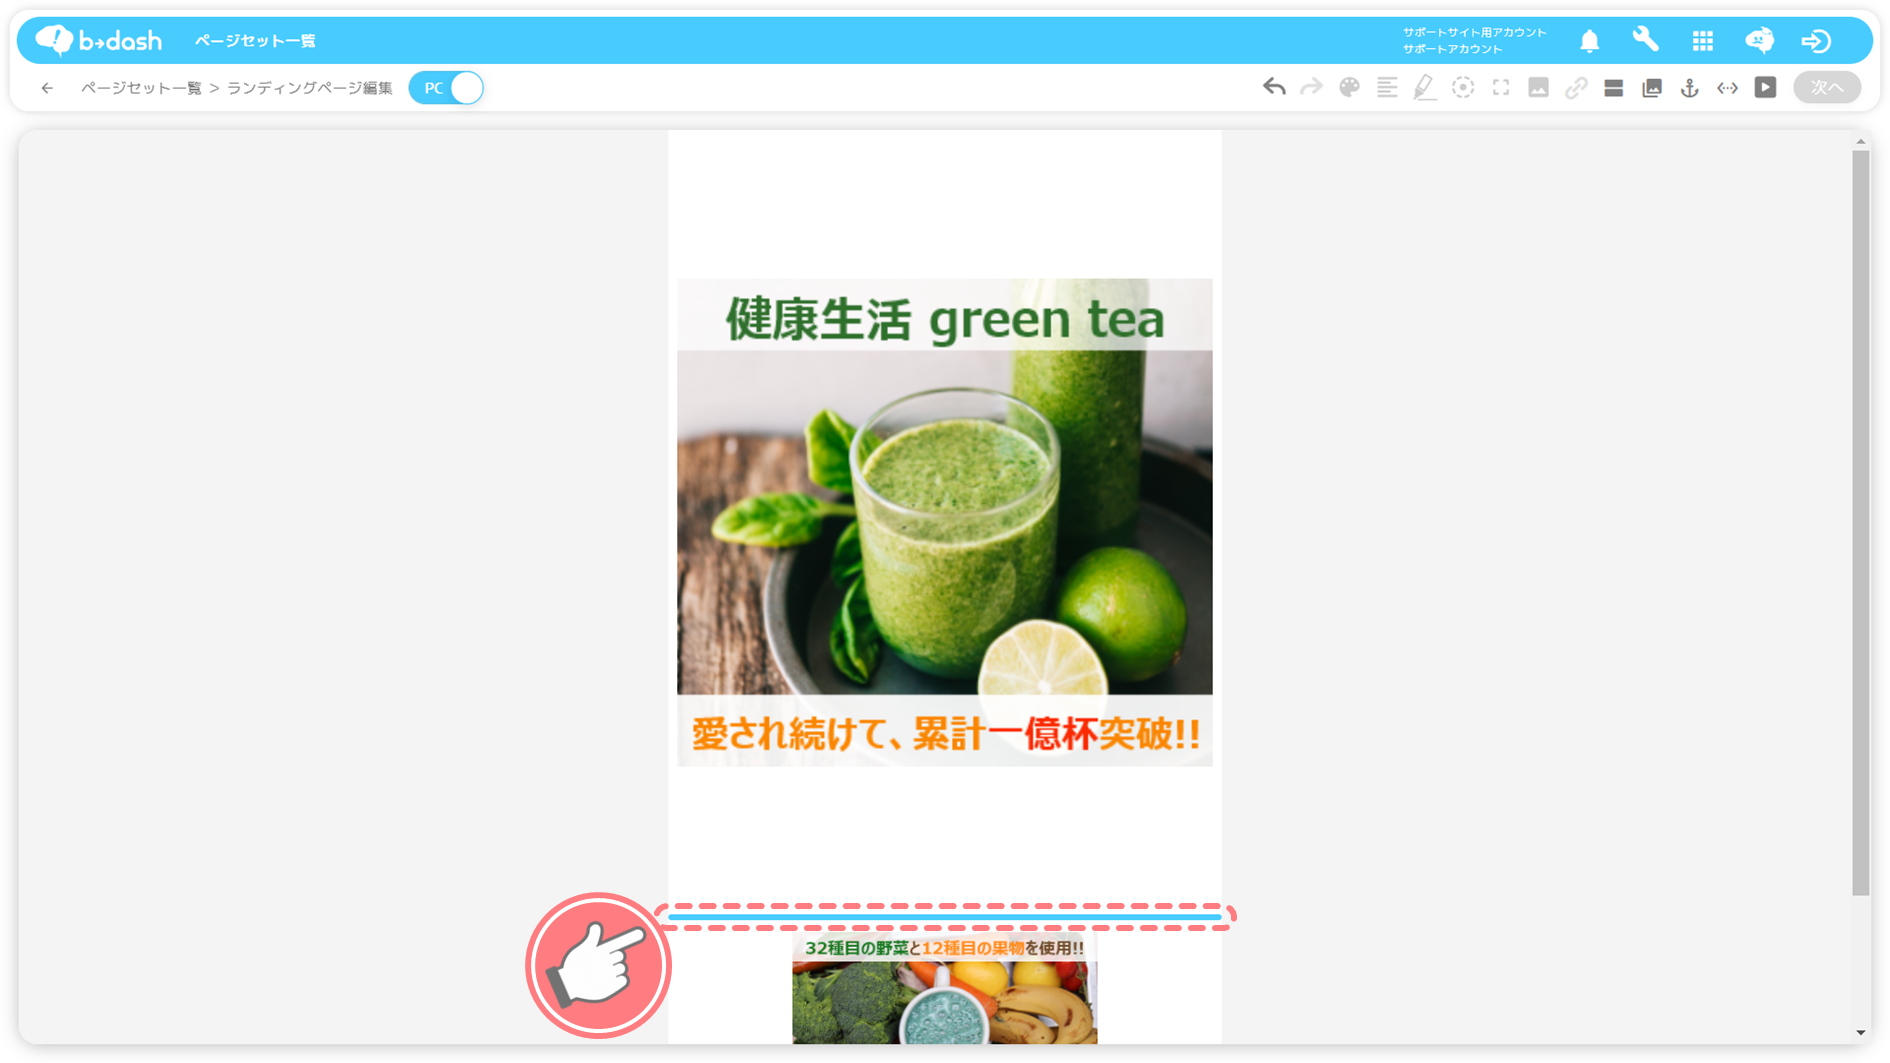
Task: Open the color palette tool
Action: click(x=1349, y=87)
